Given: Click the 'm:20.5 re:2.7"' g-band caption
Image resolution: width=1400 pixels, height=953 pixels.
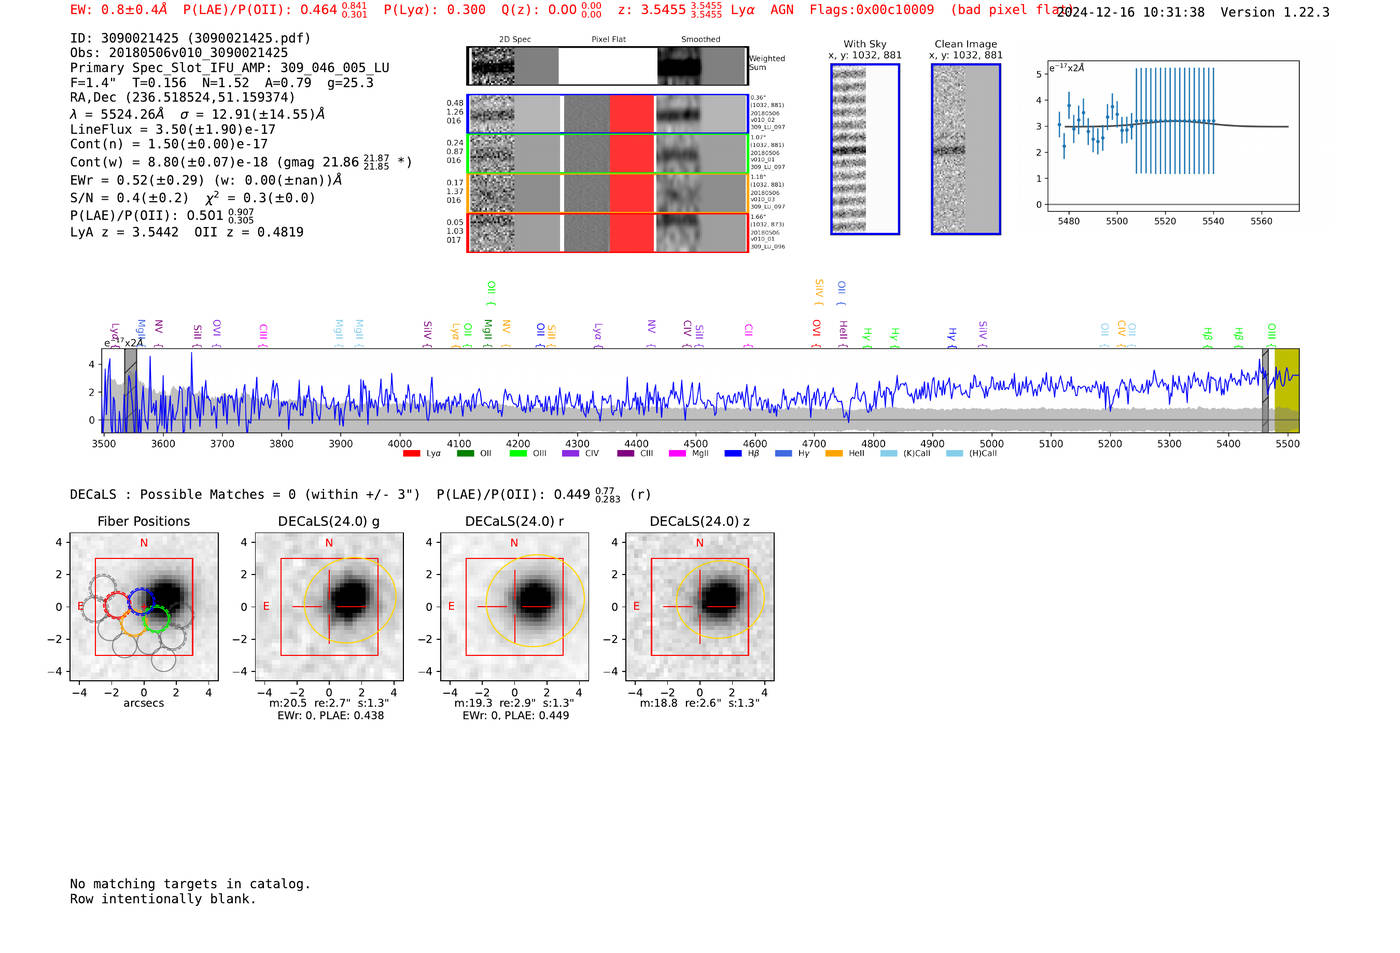Looking at the screenshot, I should pyautogui.click(x=329, y=703).
